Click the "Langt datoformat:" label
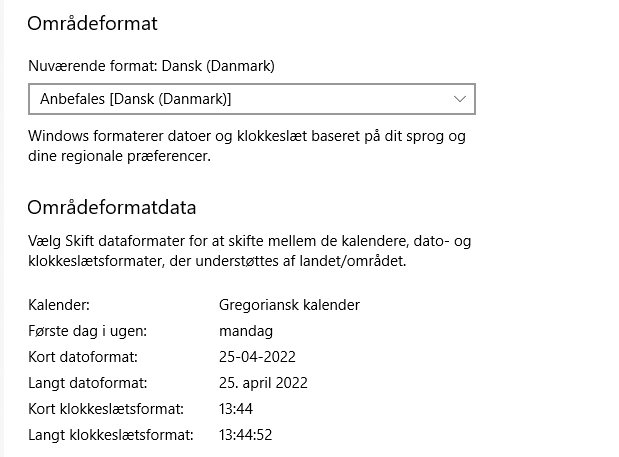The height and width of the screenshot is (457, 619). point(87,382)
